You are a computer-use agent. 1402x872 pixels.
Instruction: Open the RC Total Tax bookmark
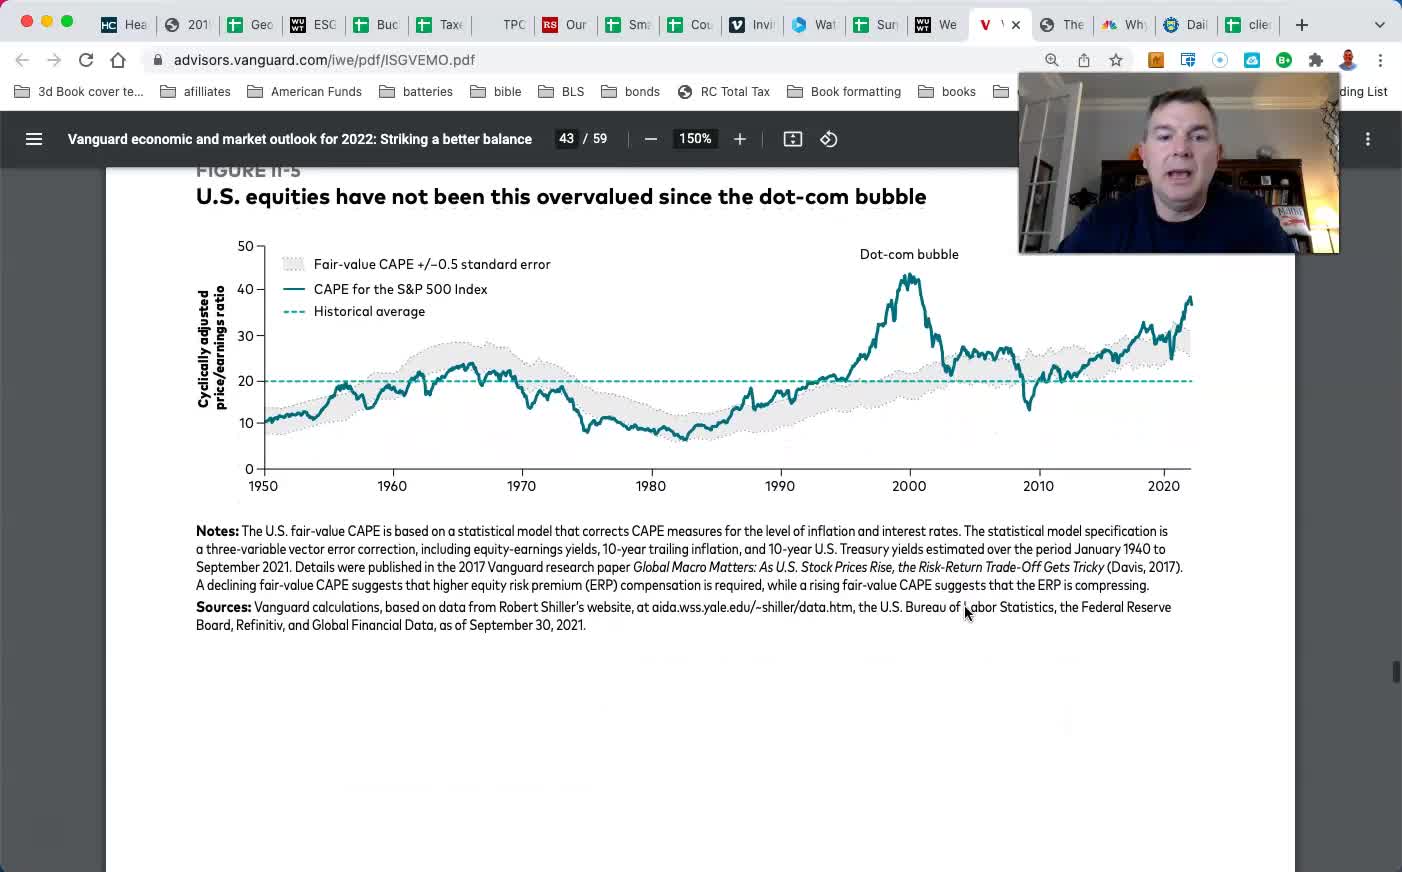point(724,91)
